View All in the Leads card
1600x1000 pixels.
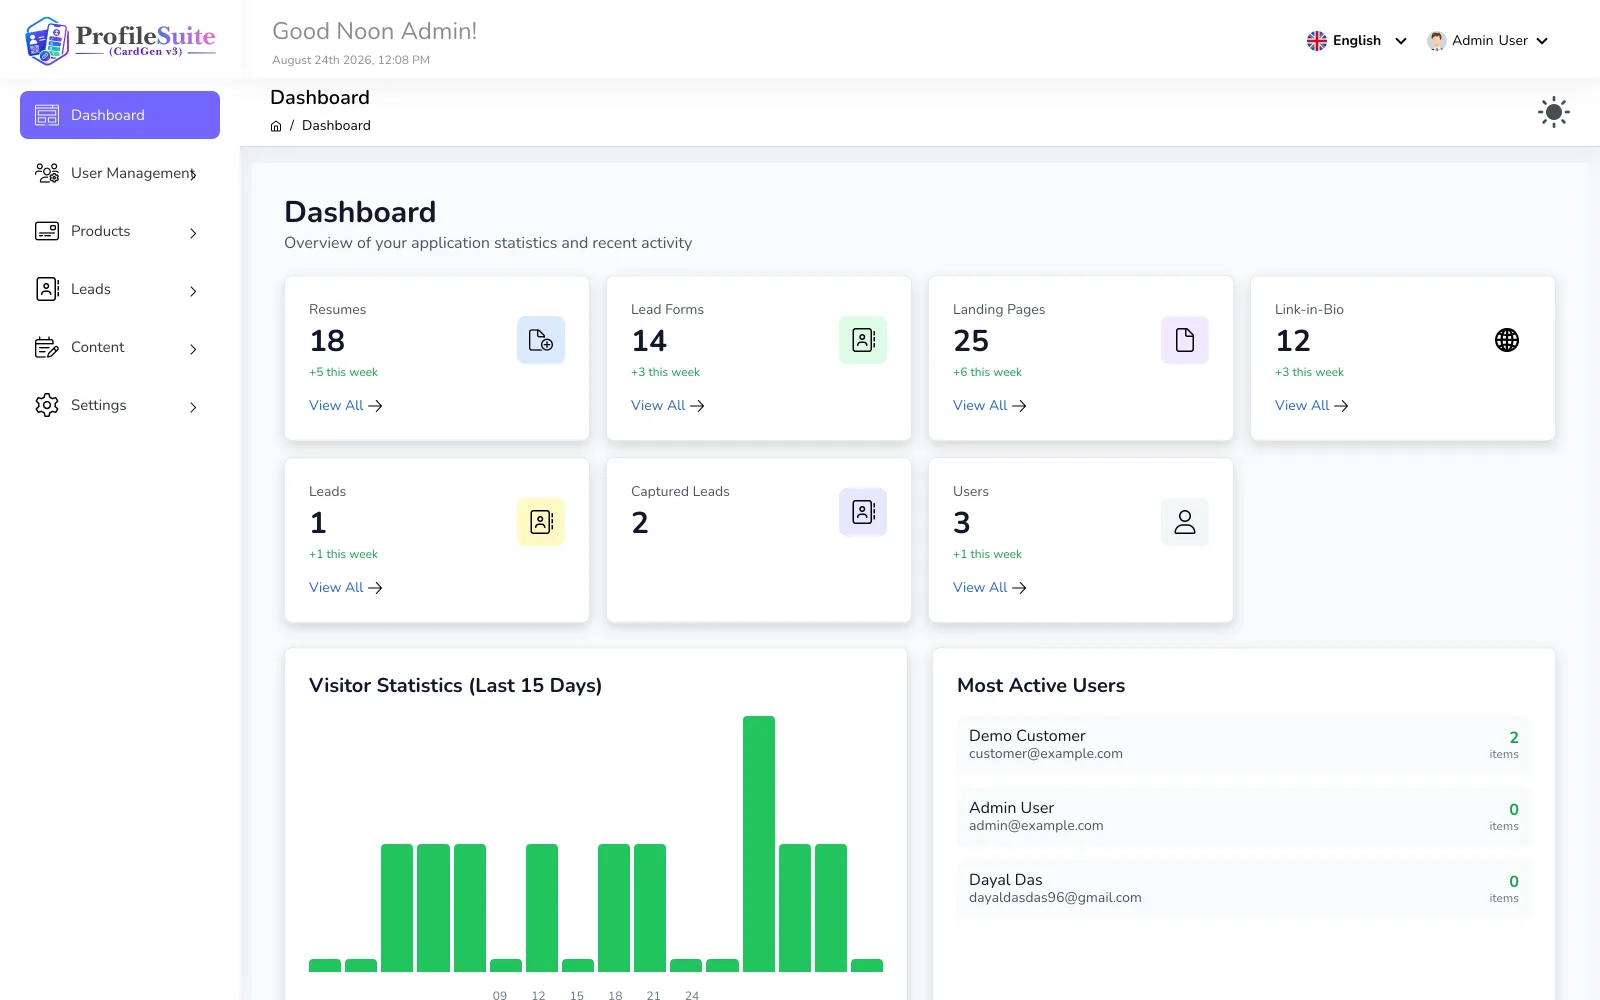346,587
